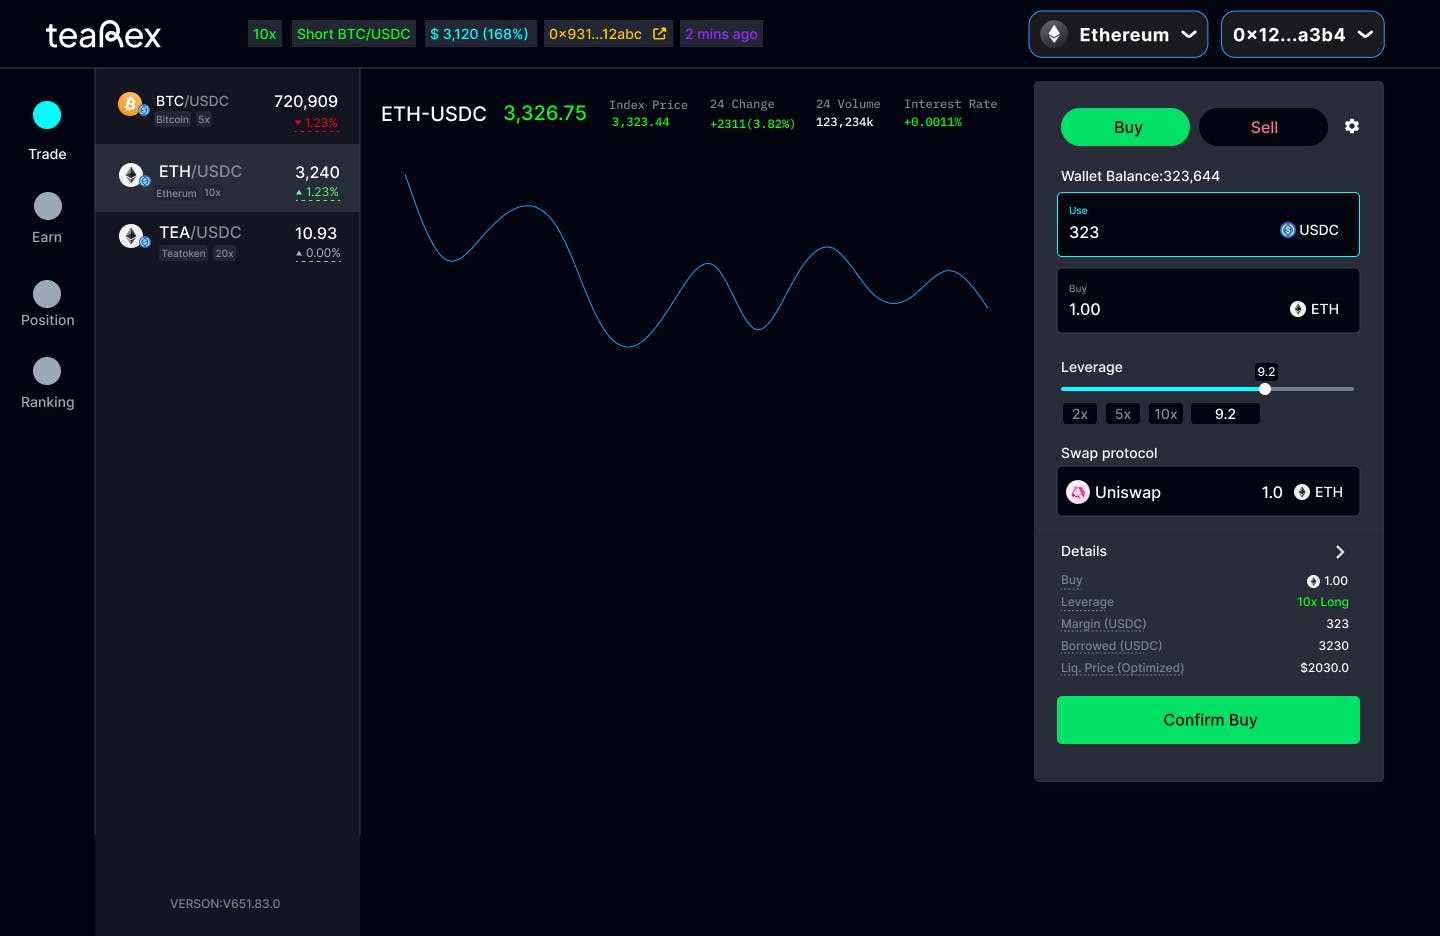Viewport: 1440px width, 936px height.
Task: Open the Earn sidebar icon
Action: point(48,206)
